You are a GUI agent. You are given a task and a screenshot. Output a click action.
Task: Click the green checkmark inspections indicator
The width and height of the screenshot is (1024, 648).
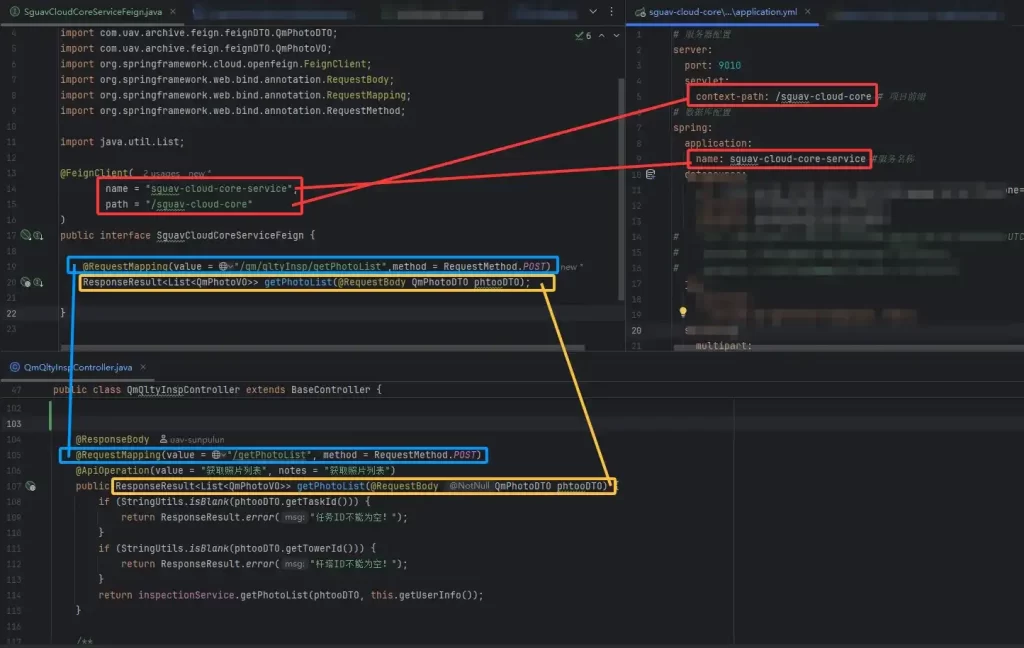point(579,35)
